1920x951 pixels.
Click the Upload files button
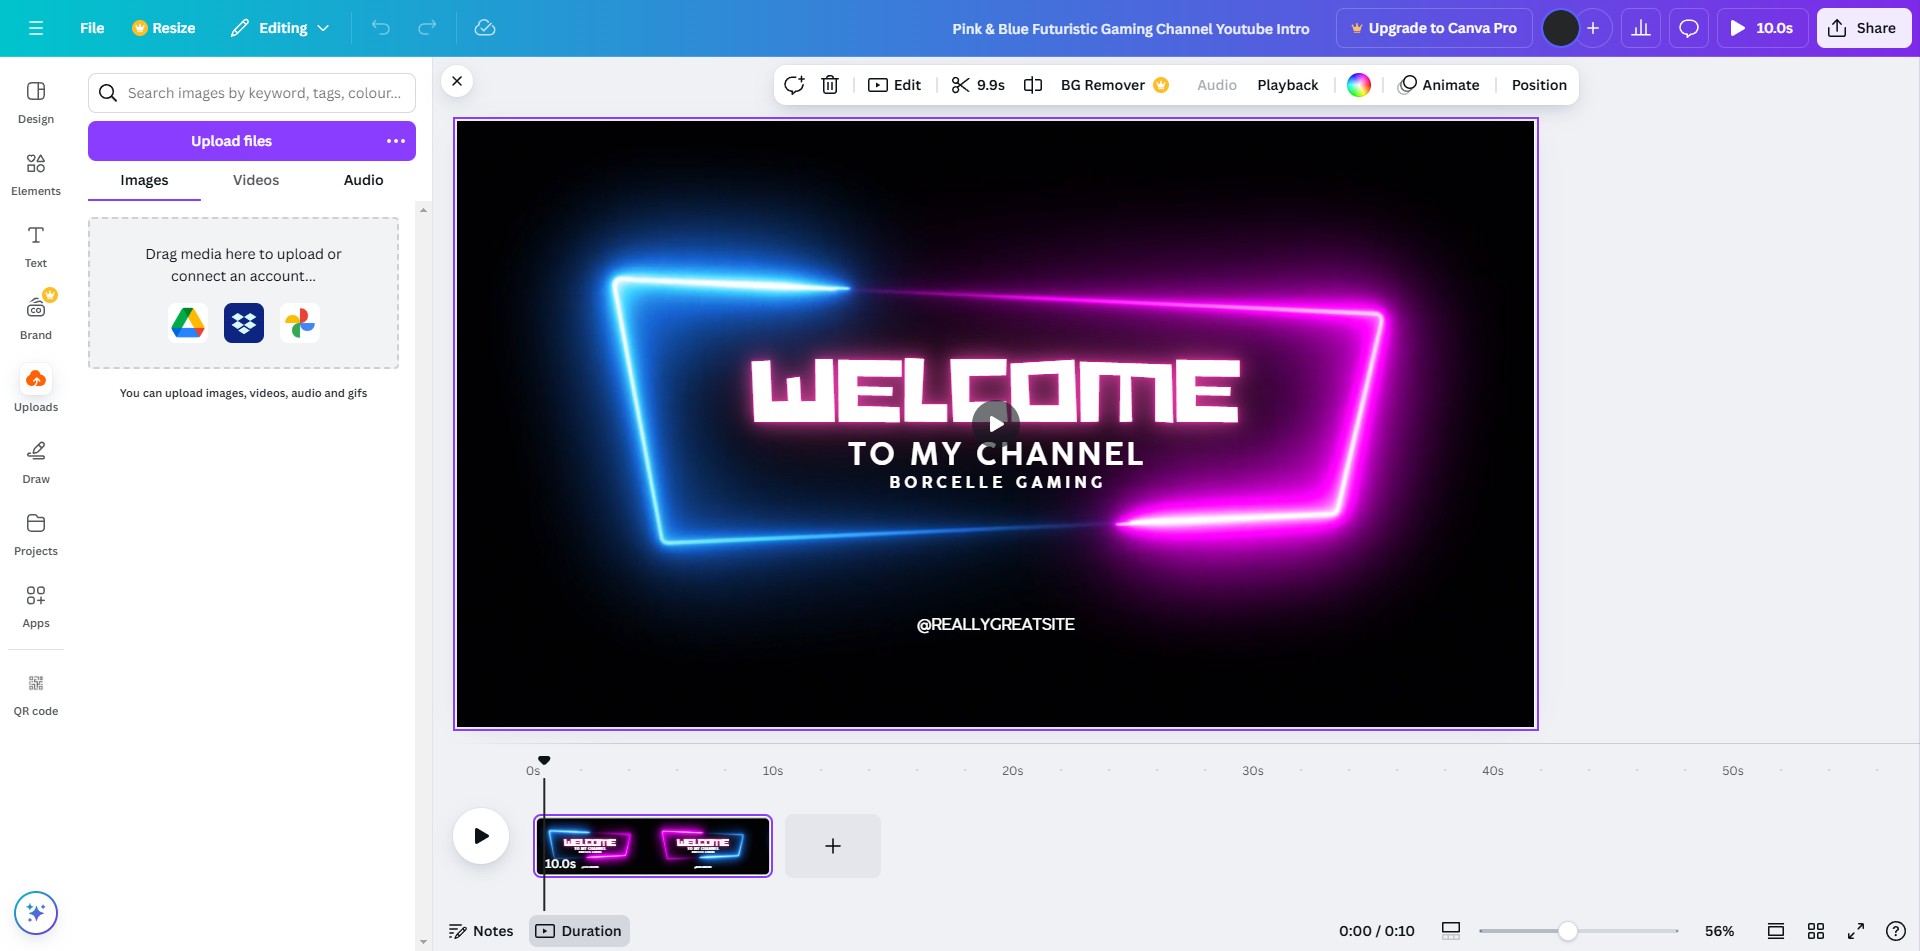[x=231, y=141]
